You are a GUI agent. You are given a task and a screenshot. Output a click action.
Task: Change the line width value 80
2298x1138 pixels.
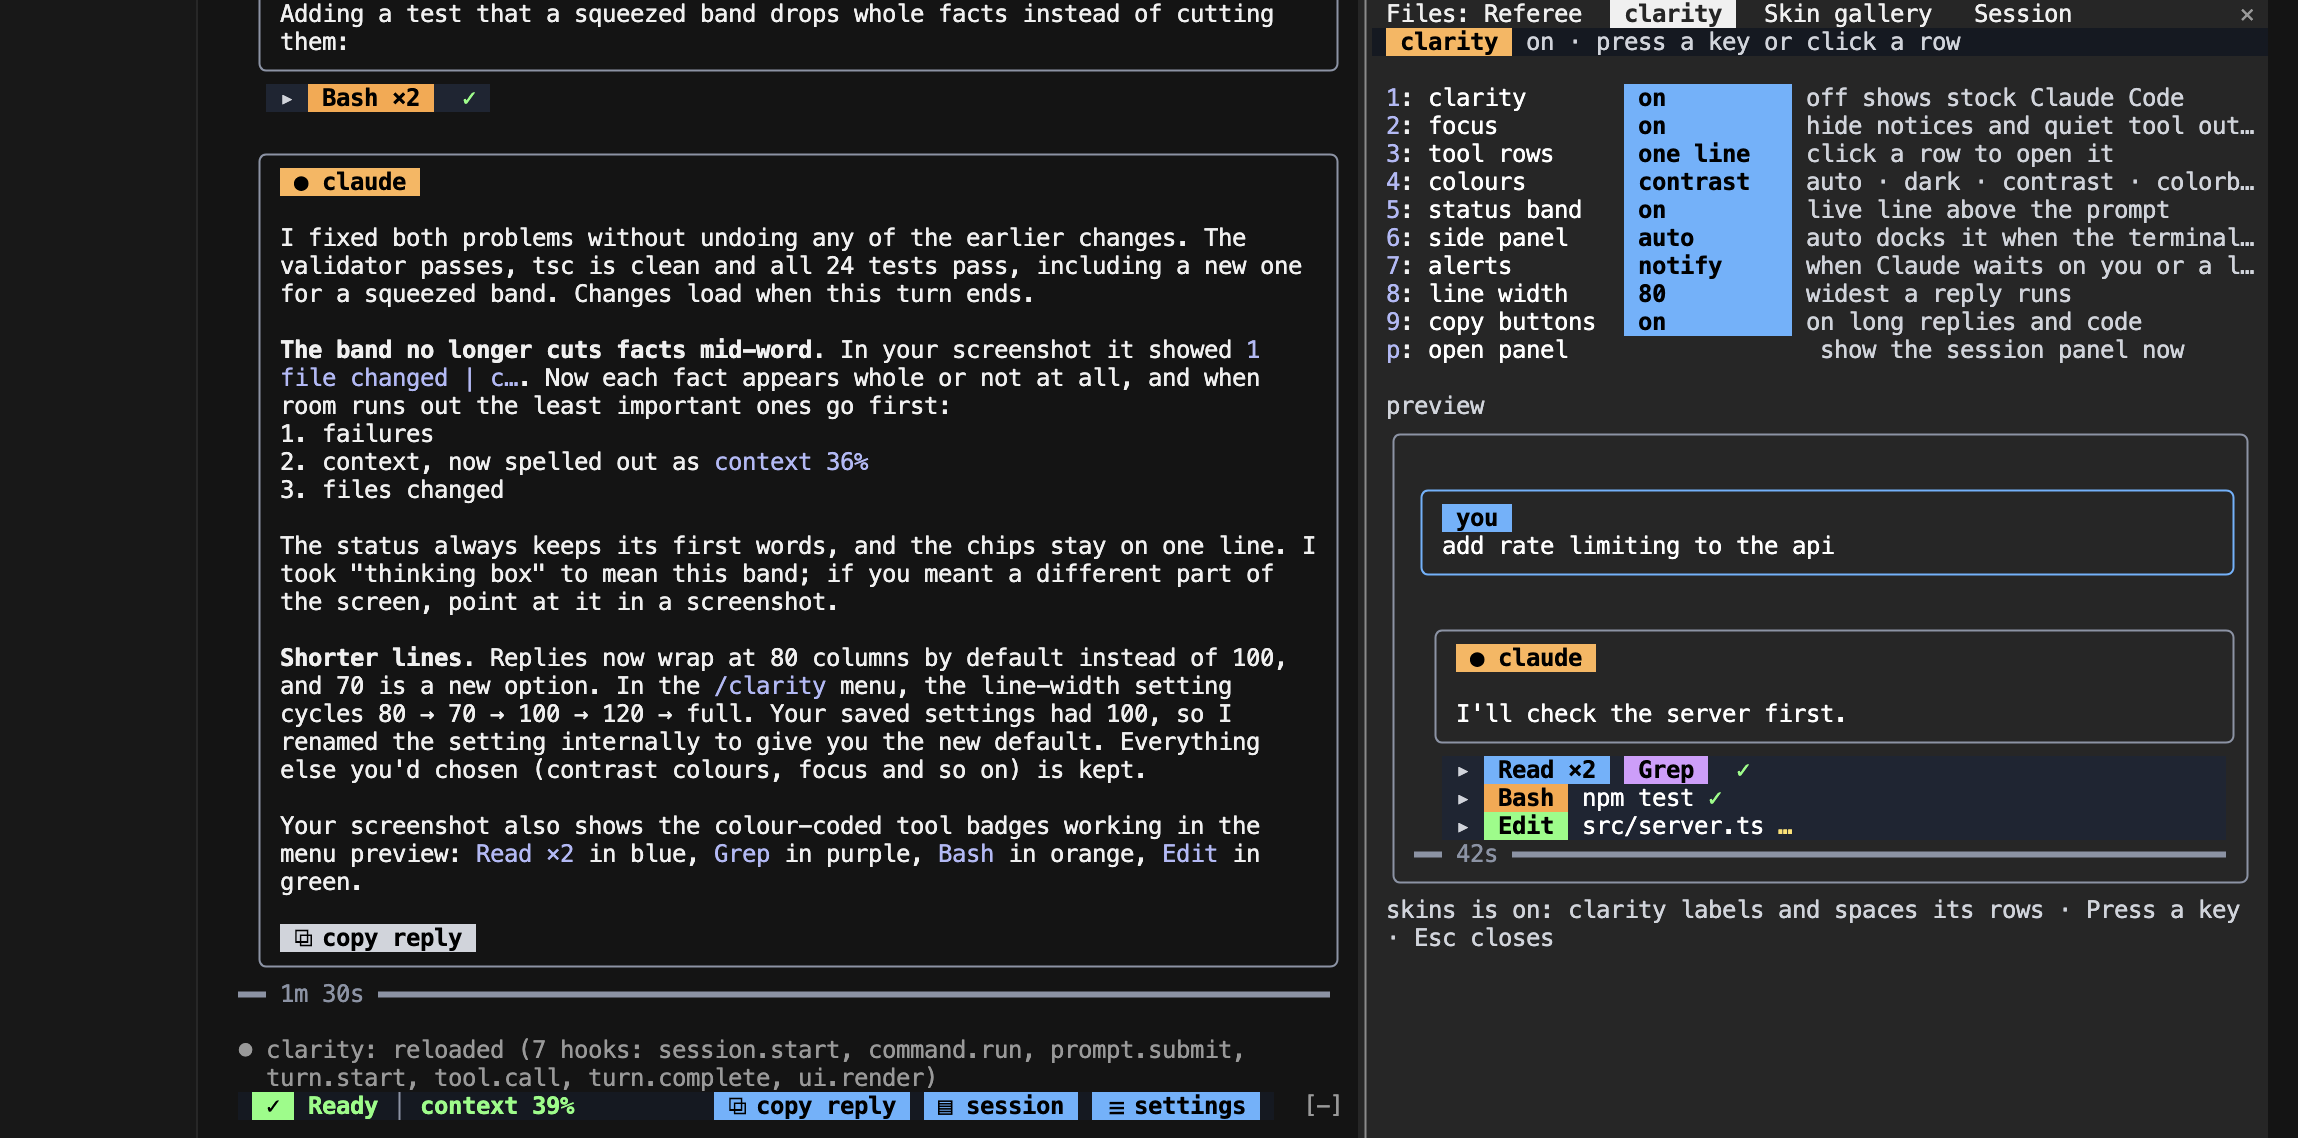pyautogui.click(x=1707, y=294)
